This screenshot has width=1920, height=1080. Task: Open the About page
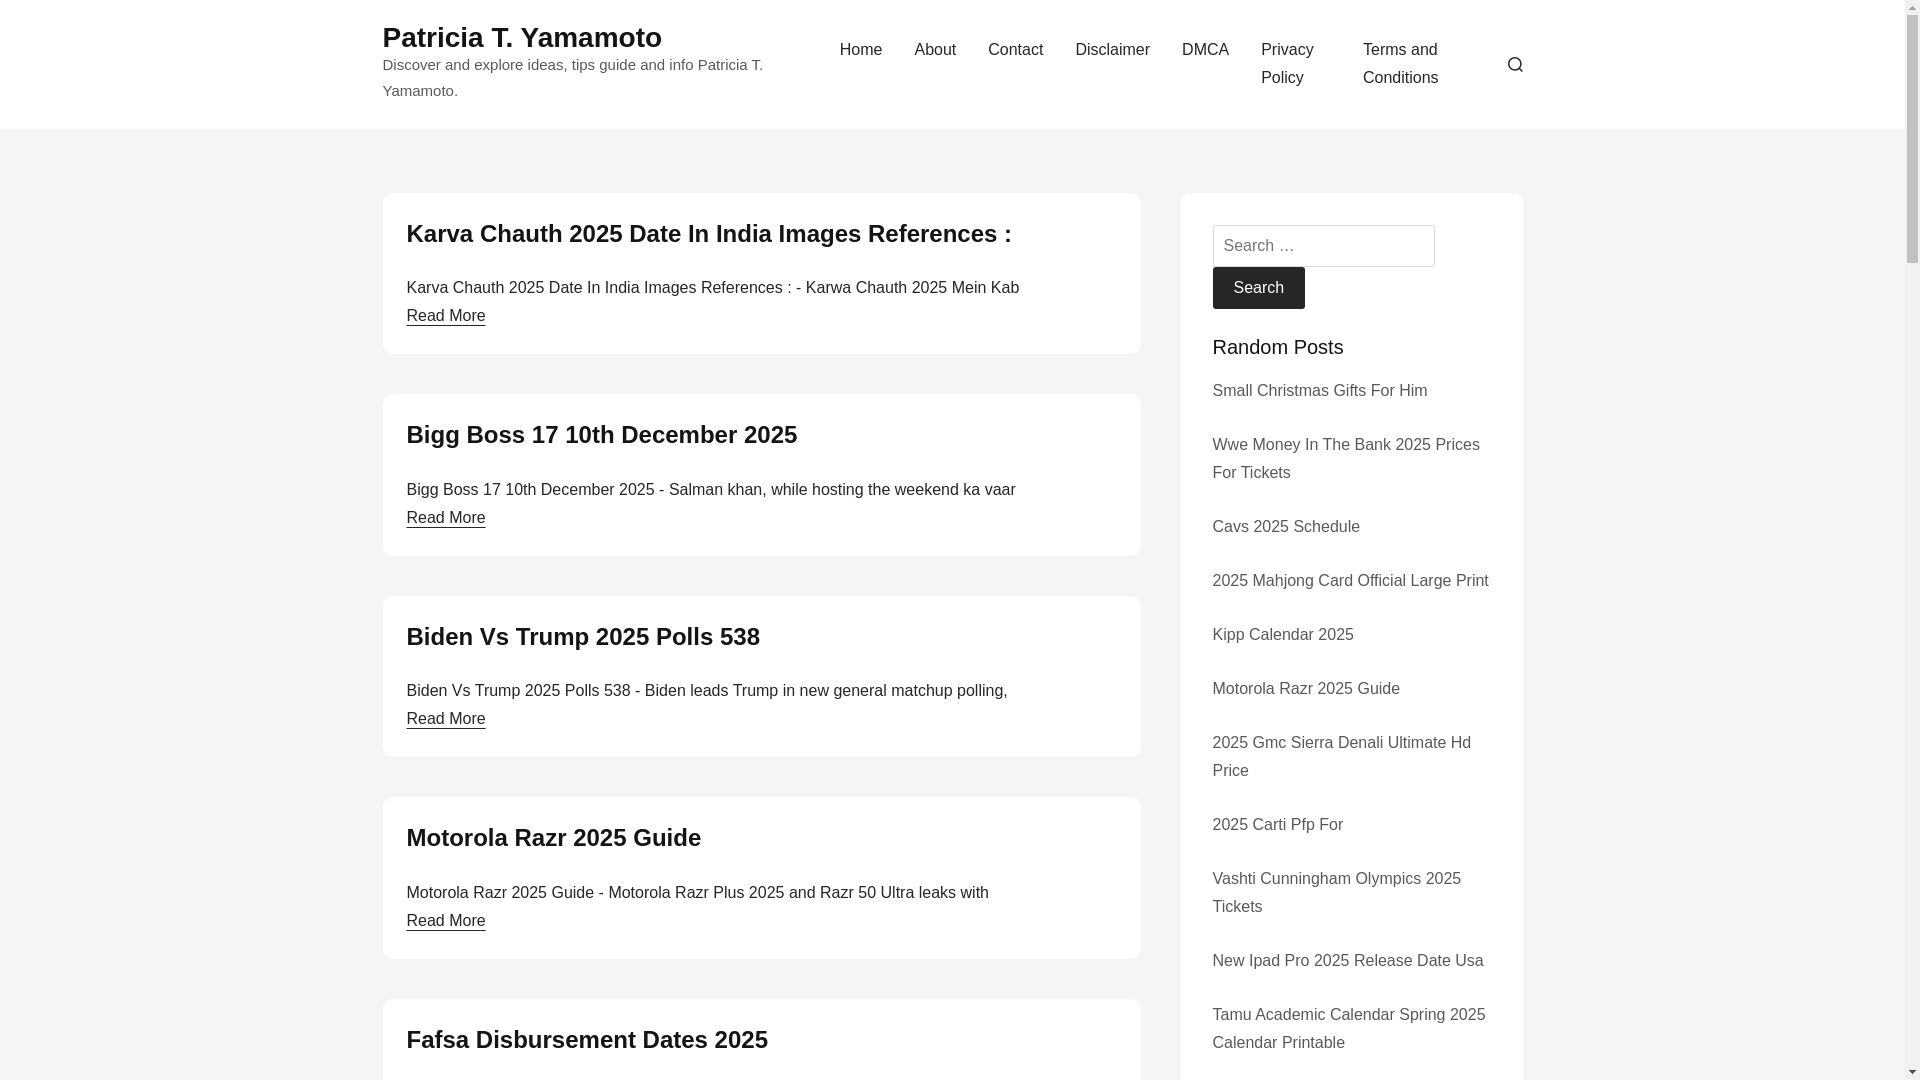pos(934,50)
